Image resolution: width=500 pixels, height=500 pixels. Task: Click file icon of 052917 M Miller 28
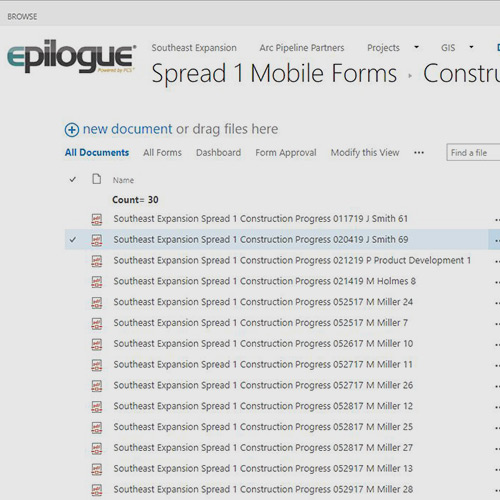[x=97, y=490]
